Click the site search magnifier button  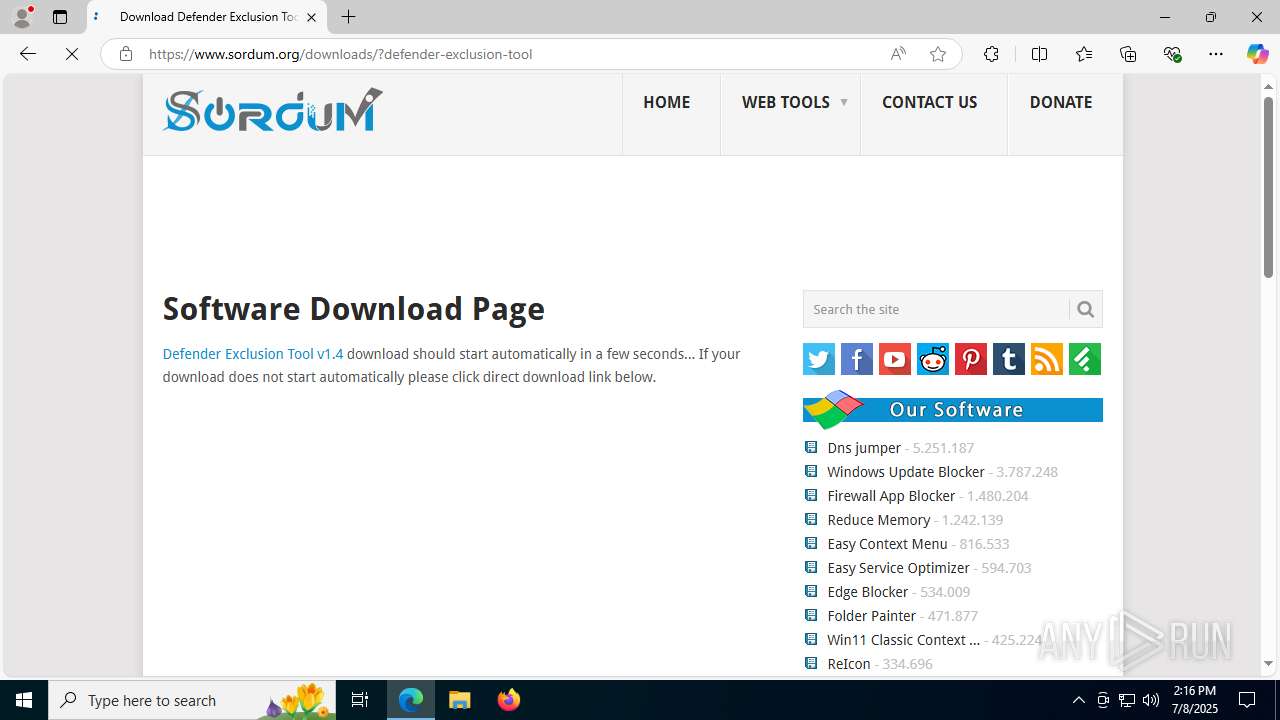[x=1085, y=309]
